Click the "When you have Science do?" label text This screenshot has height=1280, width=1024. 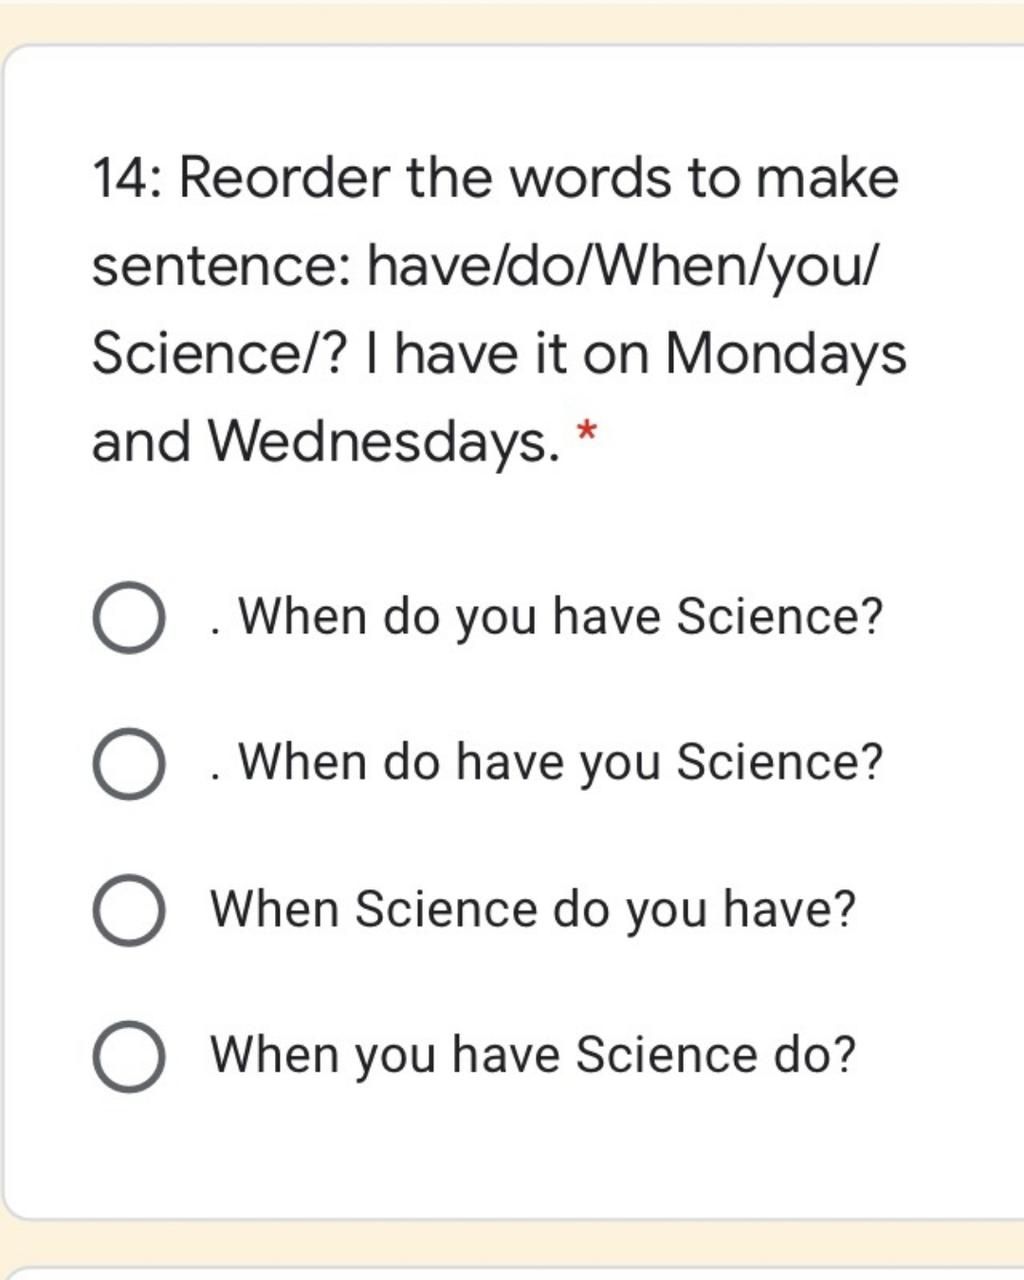[533, 1056]
